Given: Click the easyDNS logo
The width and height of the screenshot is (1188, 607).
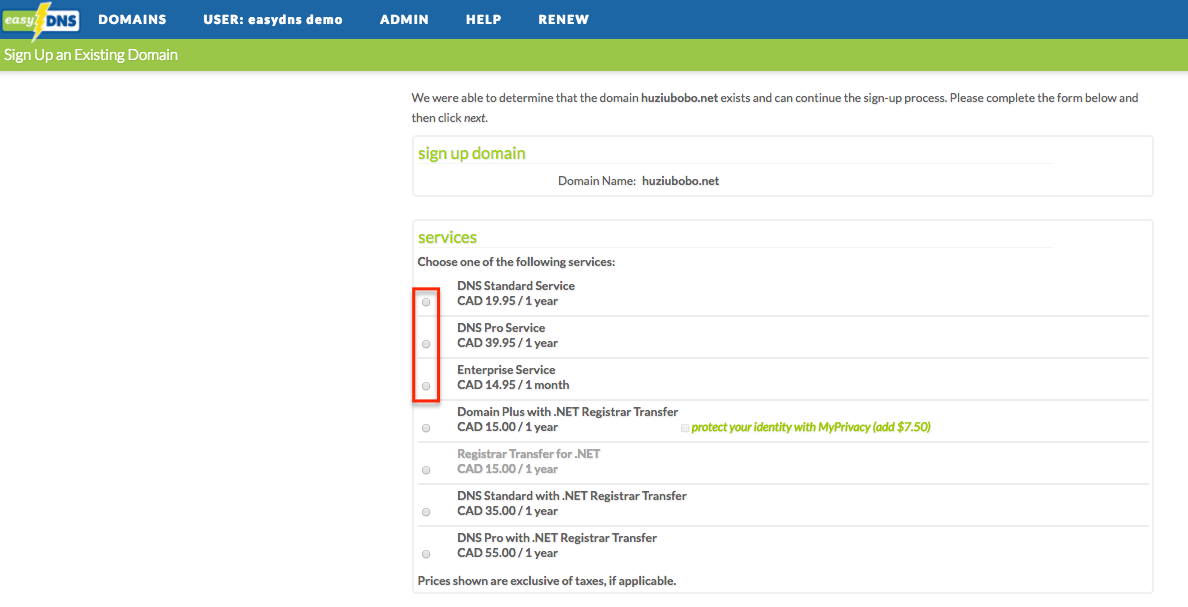Looking at the screenshot, I should 40,20.
